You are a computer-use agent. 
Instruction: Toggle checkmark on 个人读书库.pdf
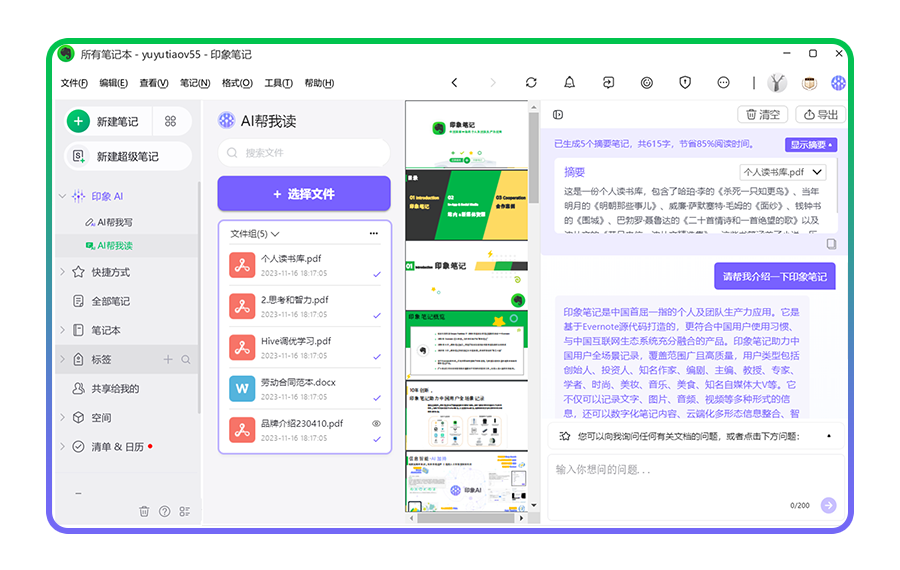[x=377, y=274]
